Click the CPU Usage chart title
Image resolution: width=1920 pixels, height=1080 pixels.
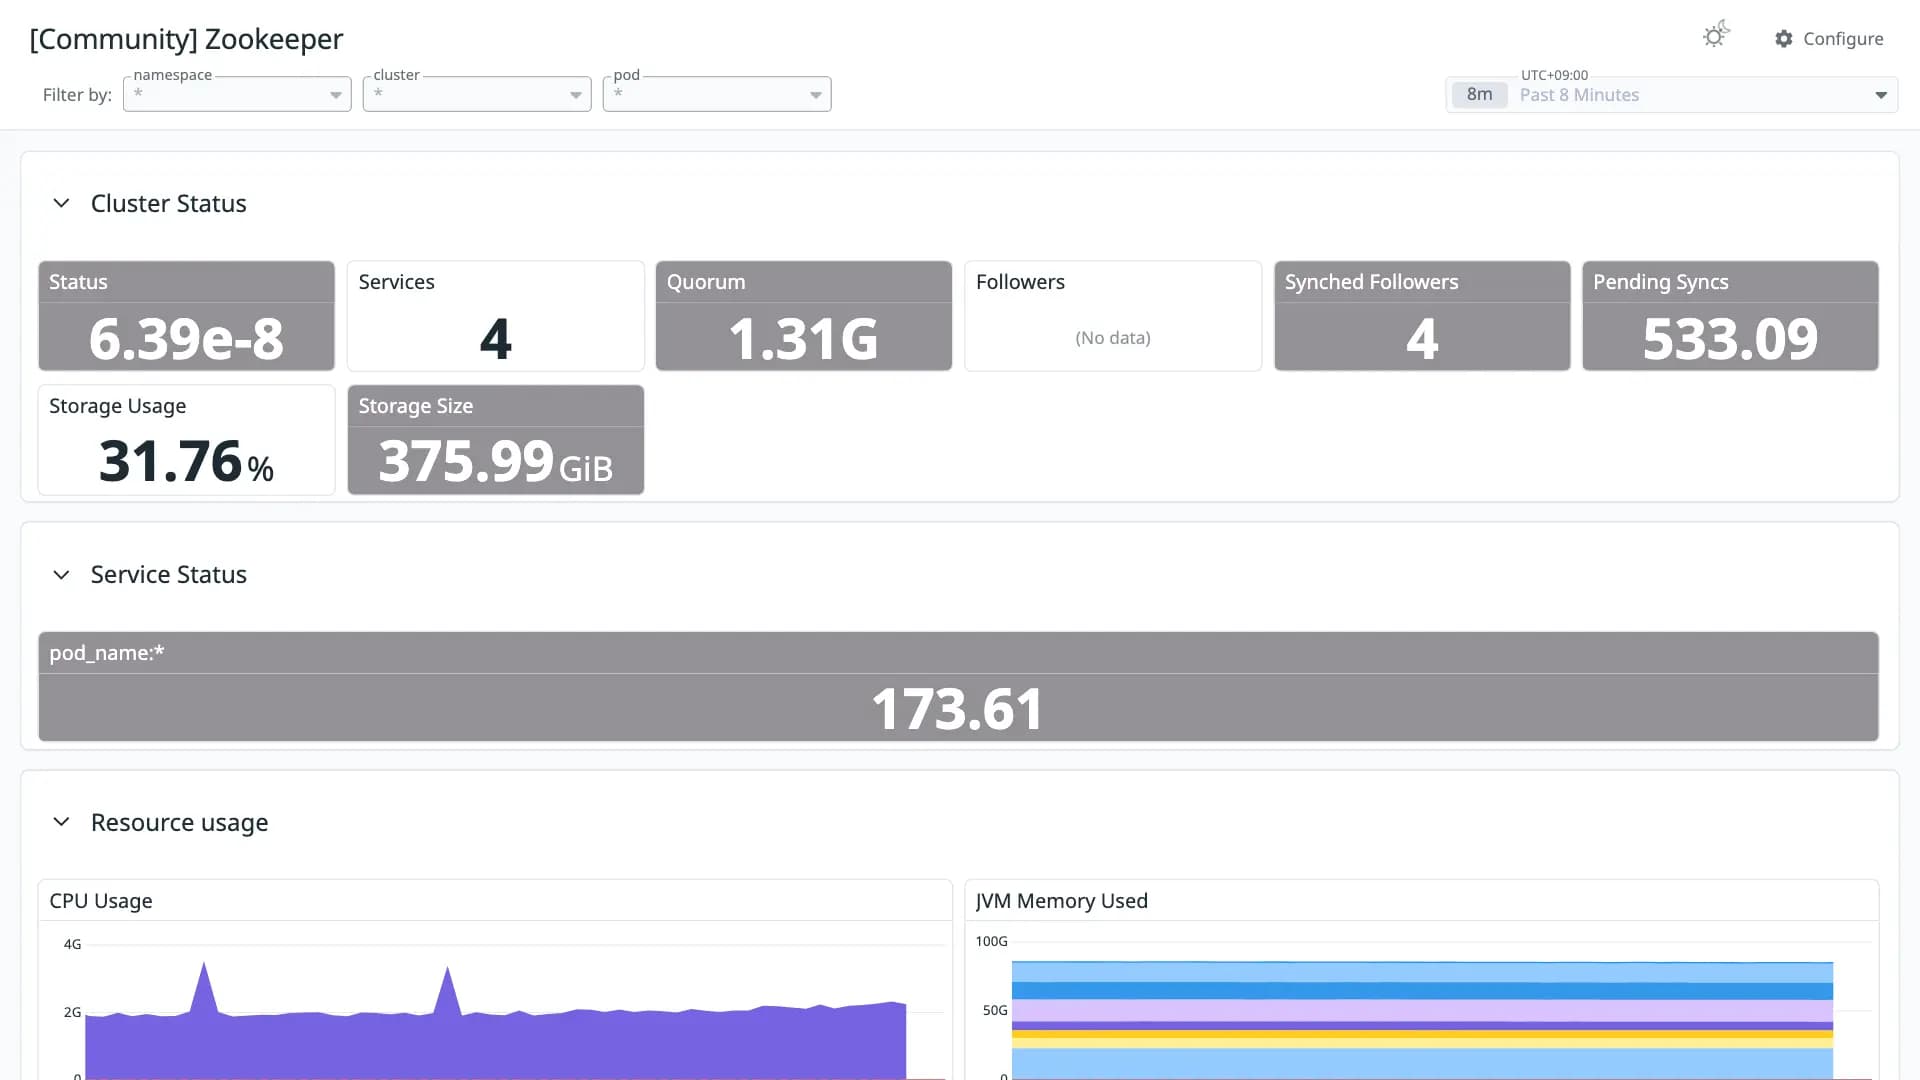(x=101, y=901)
